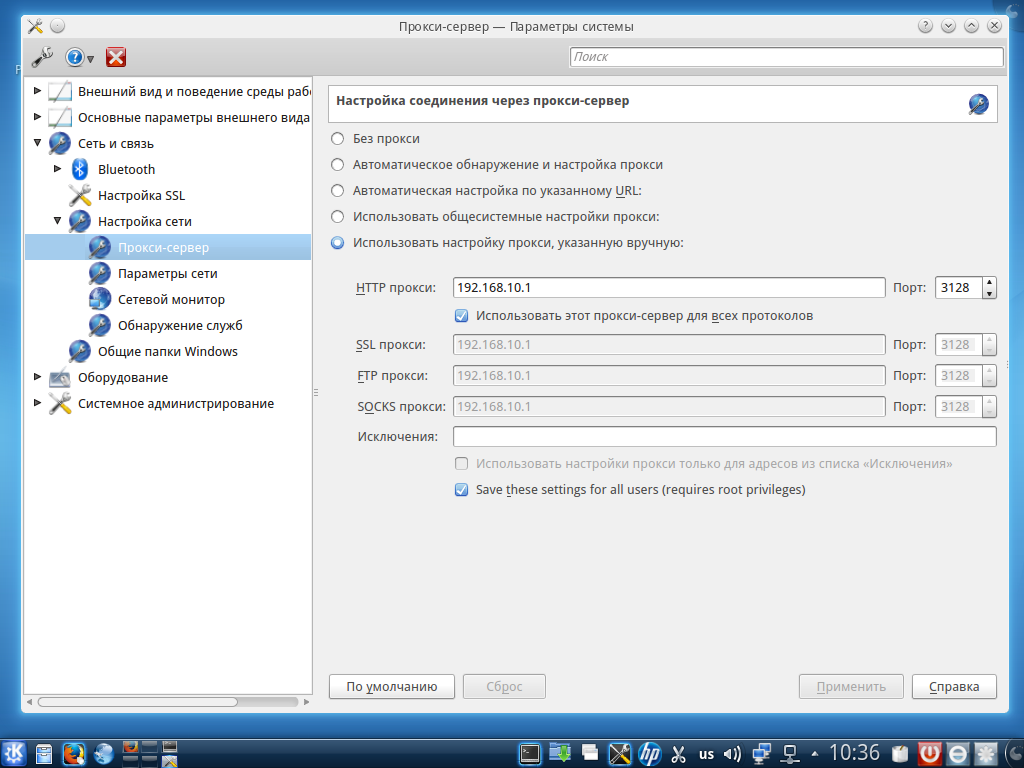Expand Системное администрирование tree node

coord(37,403)
